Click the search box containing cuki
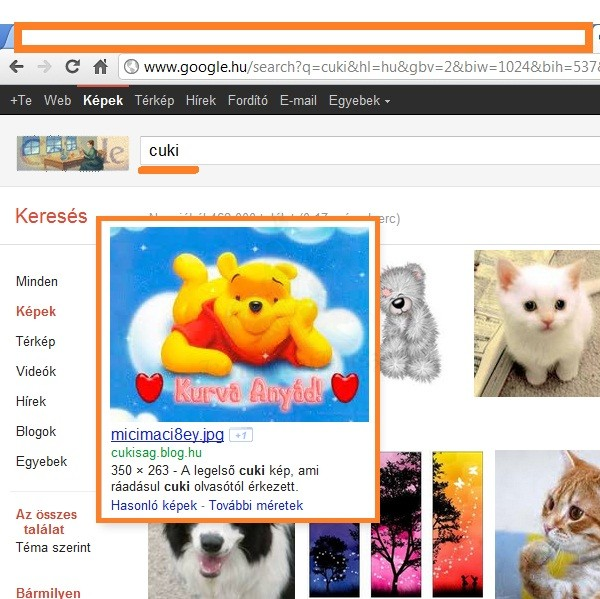The width and height of the screenshot is (600, 599). 370,150
